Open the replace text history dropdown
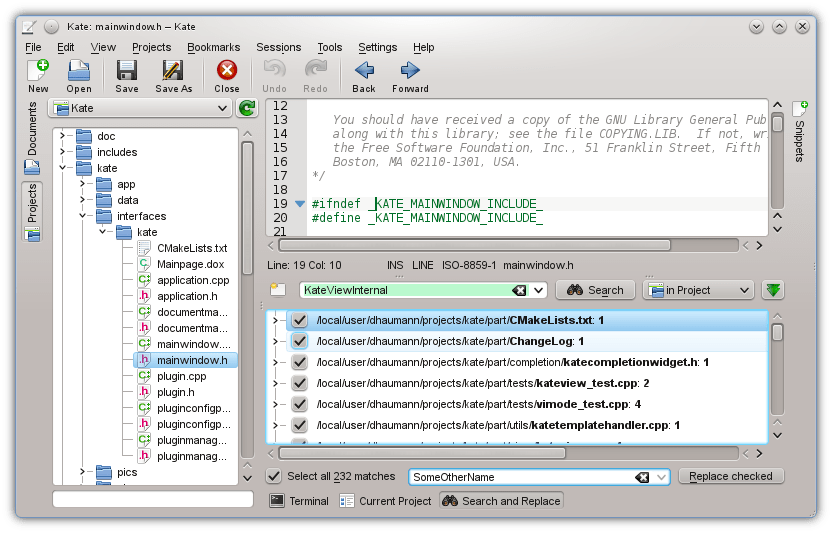The image size is (832, 533). pos(661,477)
